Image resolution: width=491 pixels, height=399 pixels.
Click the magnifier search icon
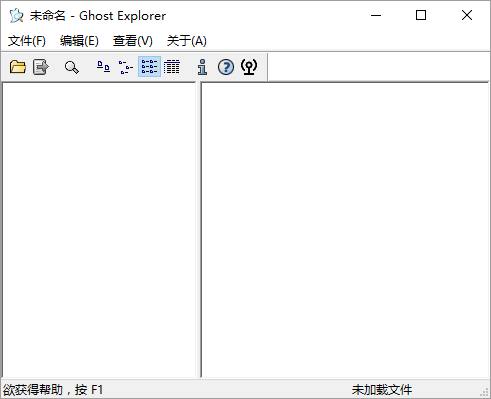72,67
